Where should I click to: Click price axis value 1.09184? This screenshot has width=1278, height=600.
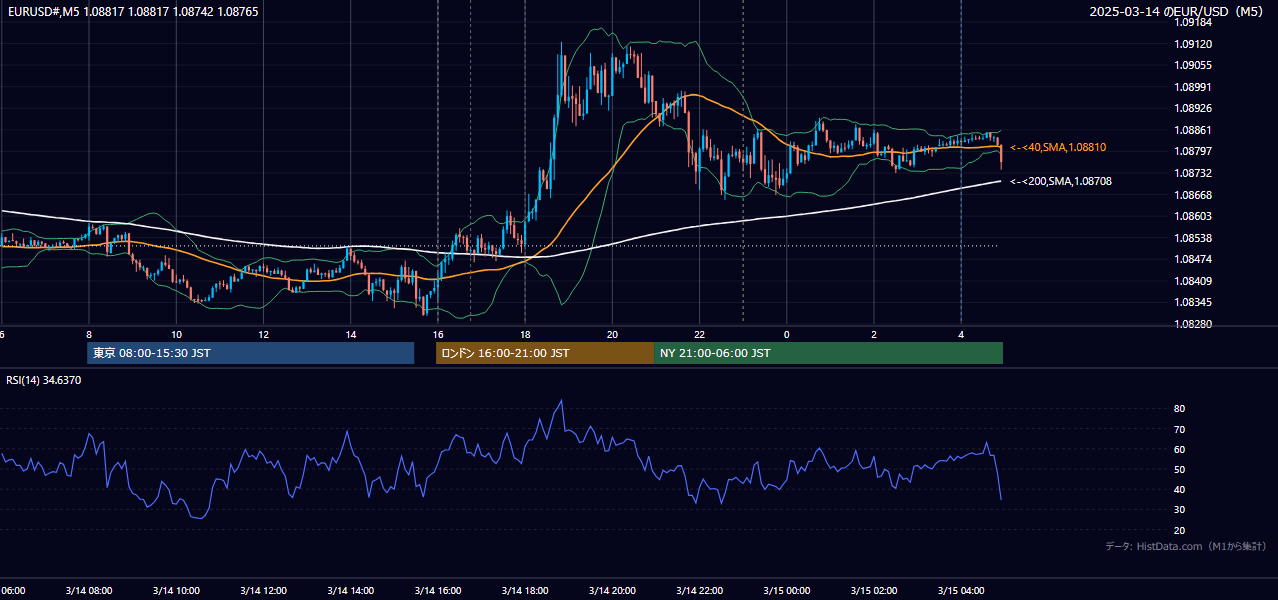click(x=1192, y=23)
